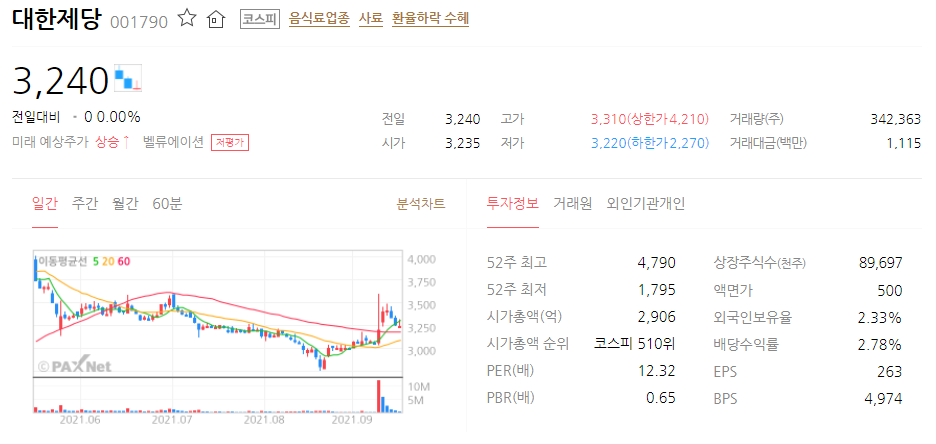
Task: Select the 일간 chart tab
Action: tap(45, 204)
